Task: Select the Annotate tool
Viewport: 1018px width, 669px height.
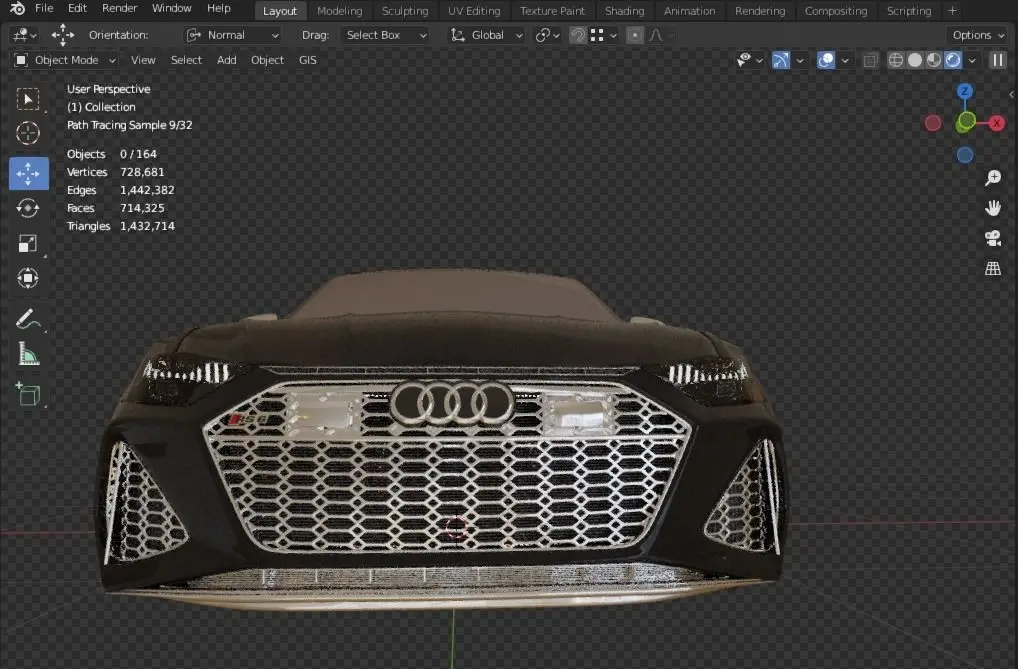Action: click(27, 319)
